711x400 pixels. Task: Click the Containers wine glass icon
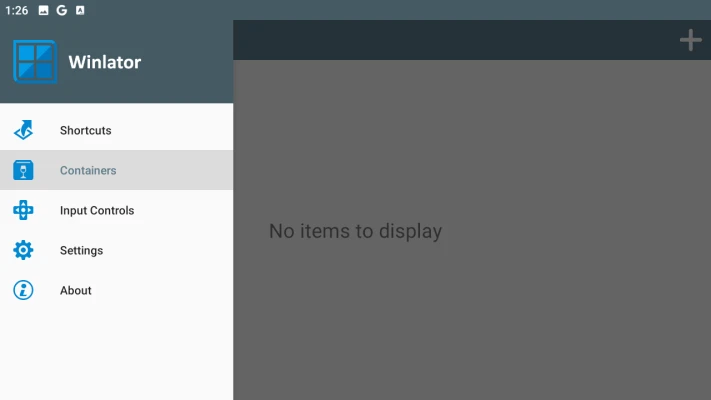(x=23, y=170)
